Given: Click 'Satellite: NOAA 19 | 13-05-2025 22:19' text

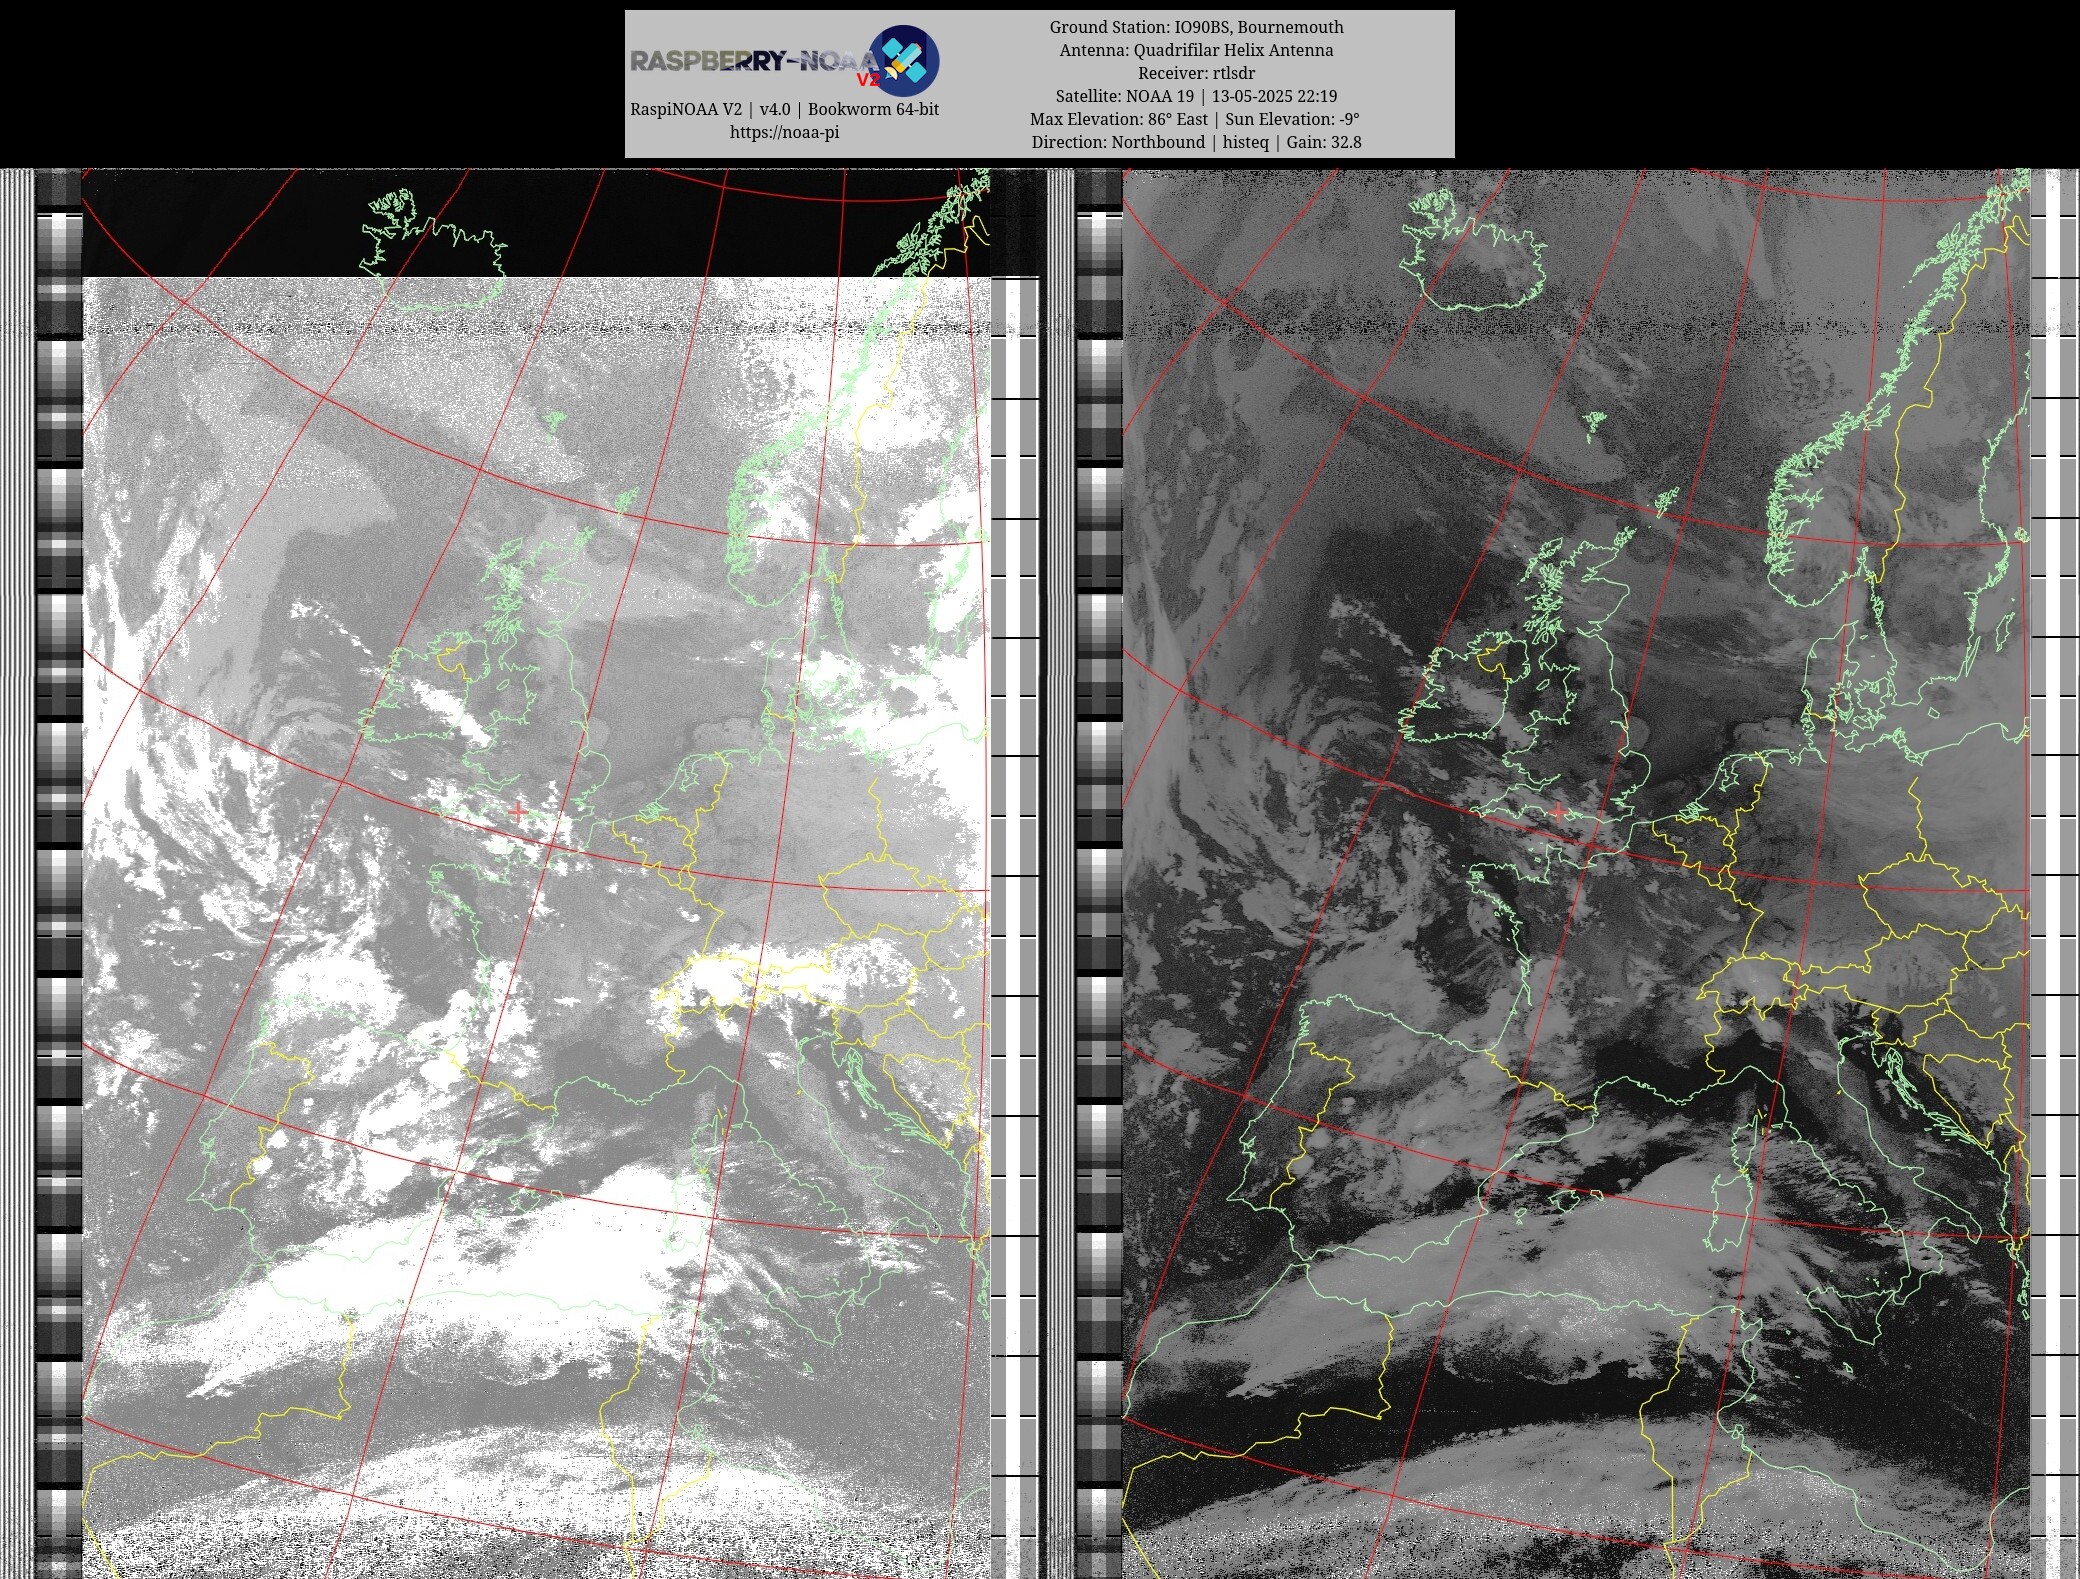Looking at the screenshot, I should (x=1196, y=96).
